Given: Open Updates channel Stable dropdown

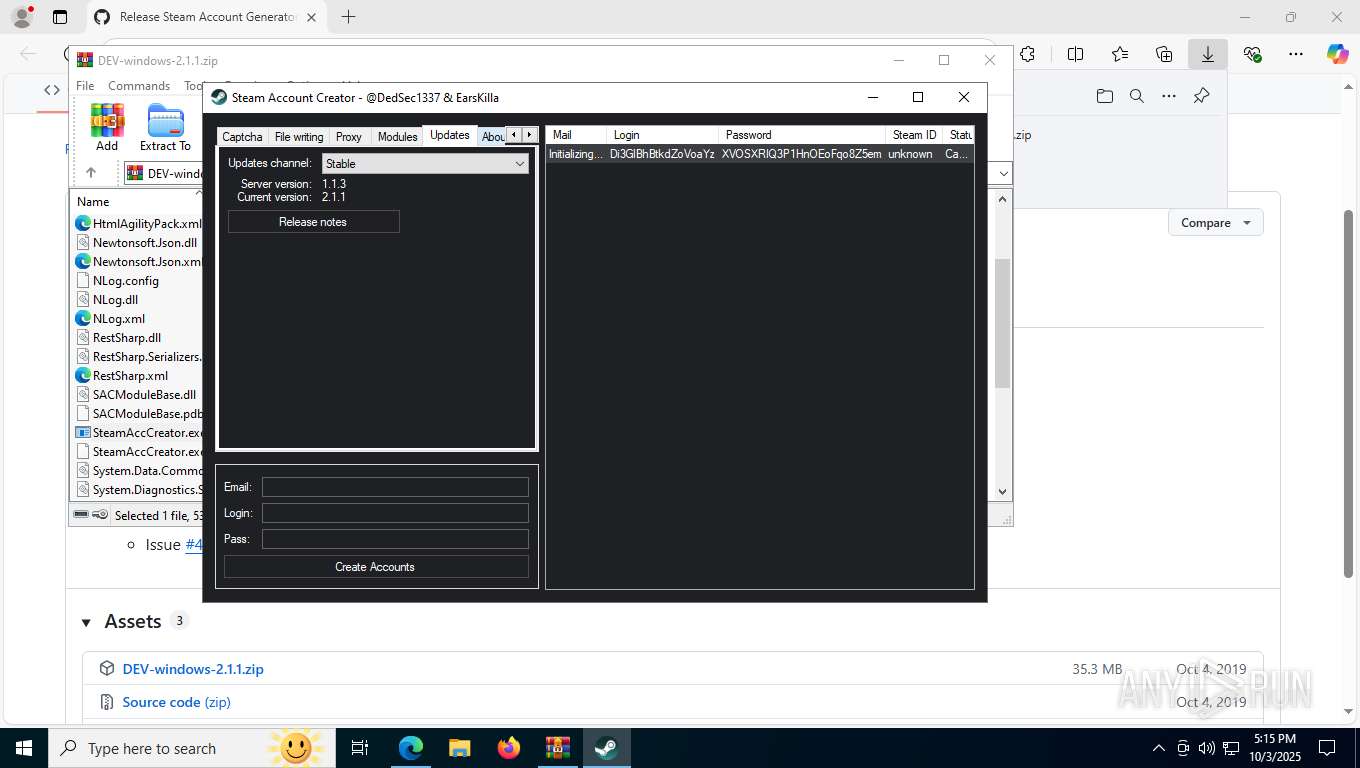Looking at the screenshot, I should pos(425,164).
